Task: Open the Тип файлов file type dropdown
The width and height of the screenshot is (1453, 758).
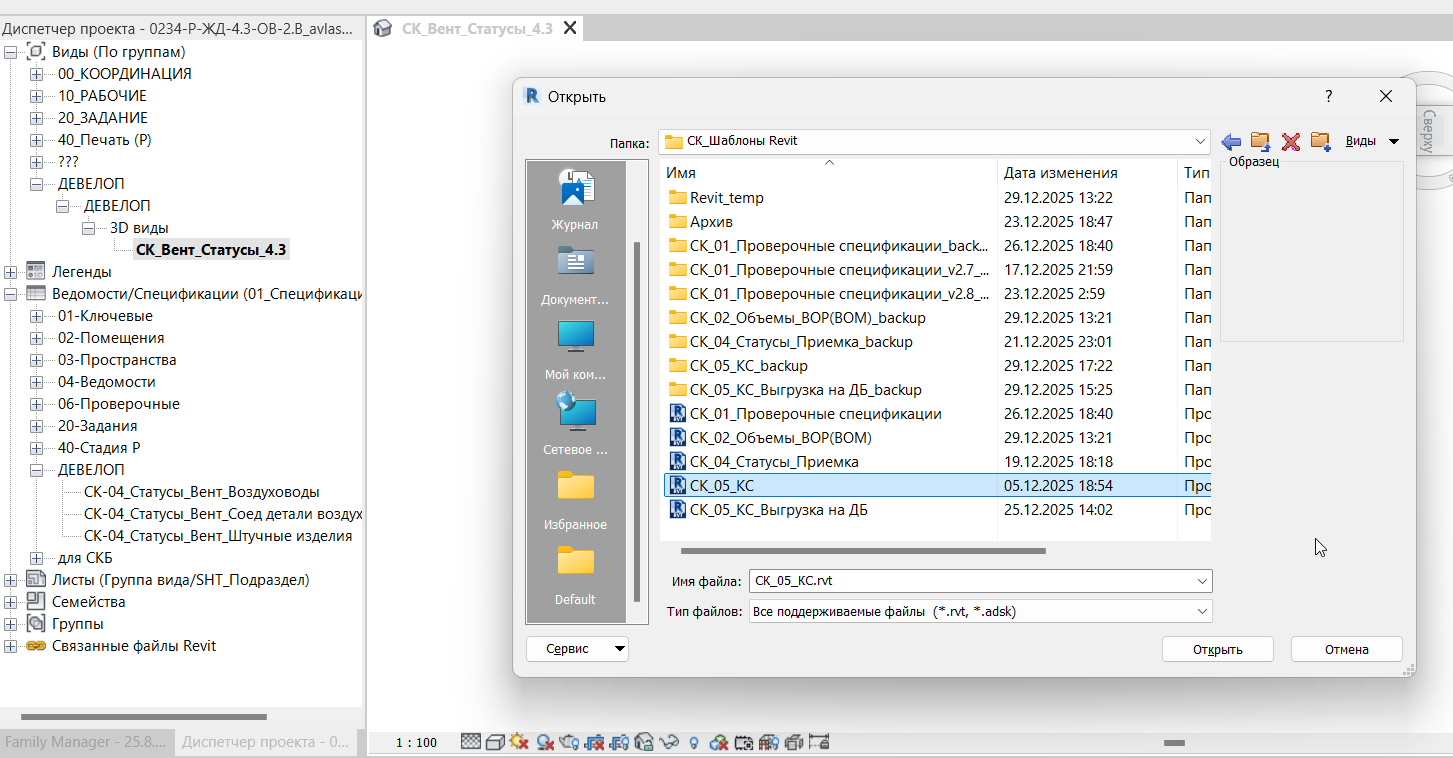Action: click(980, 611)
